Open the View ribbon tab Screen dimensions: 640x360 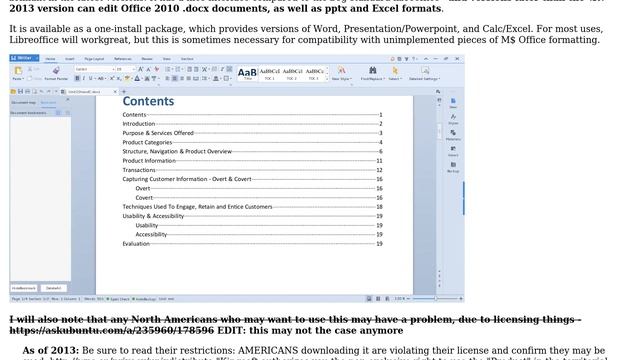(x=167, y=59)
